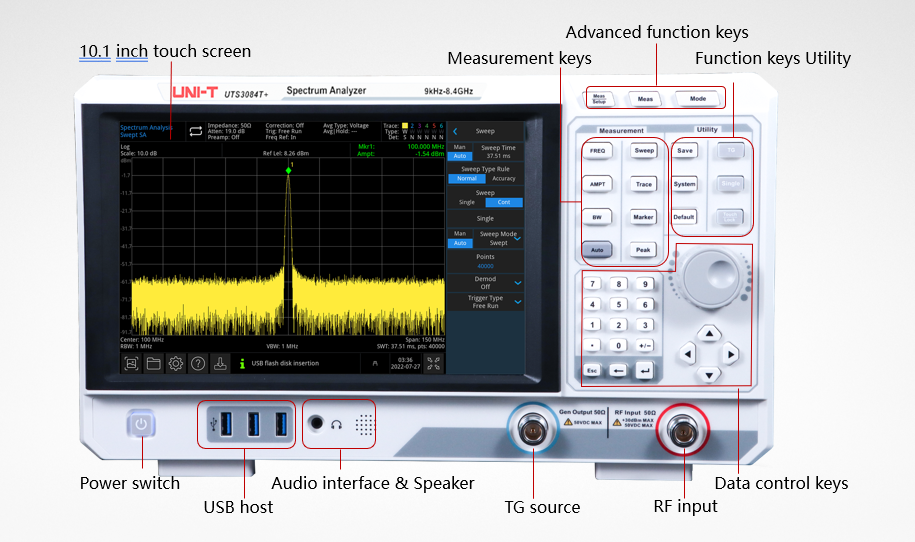Push the Esc key on keypad
The image size is (915, 542).
pos(592,370)
